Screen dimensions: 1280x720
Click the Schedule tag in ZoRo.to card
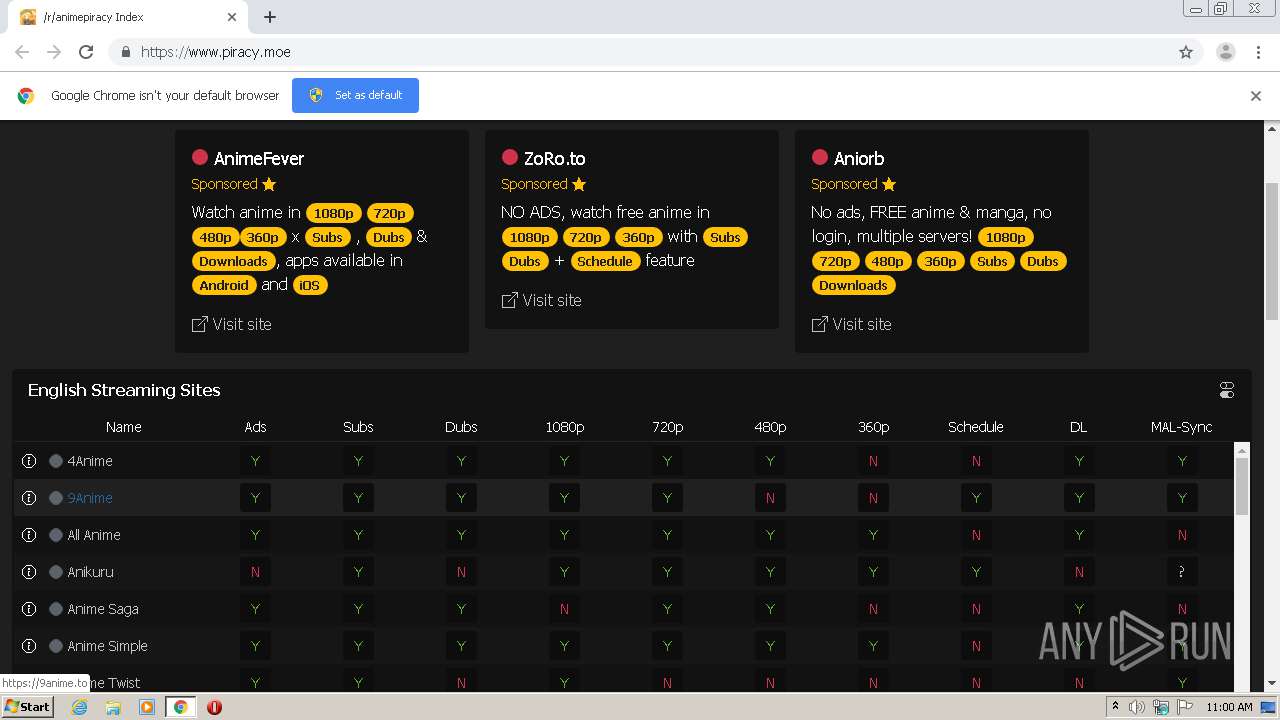[605, 261]
